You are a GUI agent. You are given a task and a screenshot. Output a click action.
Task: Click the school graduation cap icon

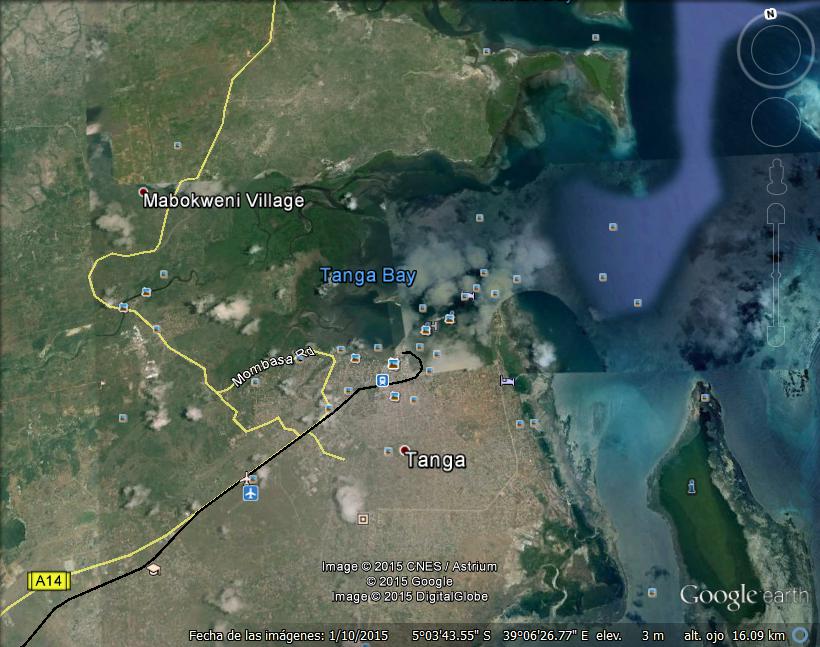pyautogui.click(x=153, y=569)
